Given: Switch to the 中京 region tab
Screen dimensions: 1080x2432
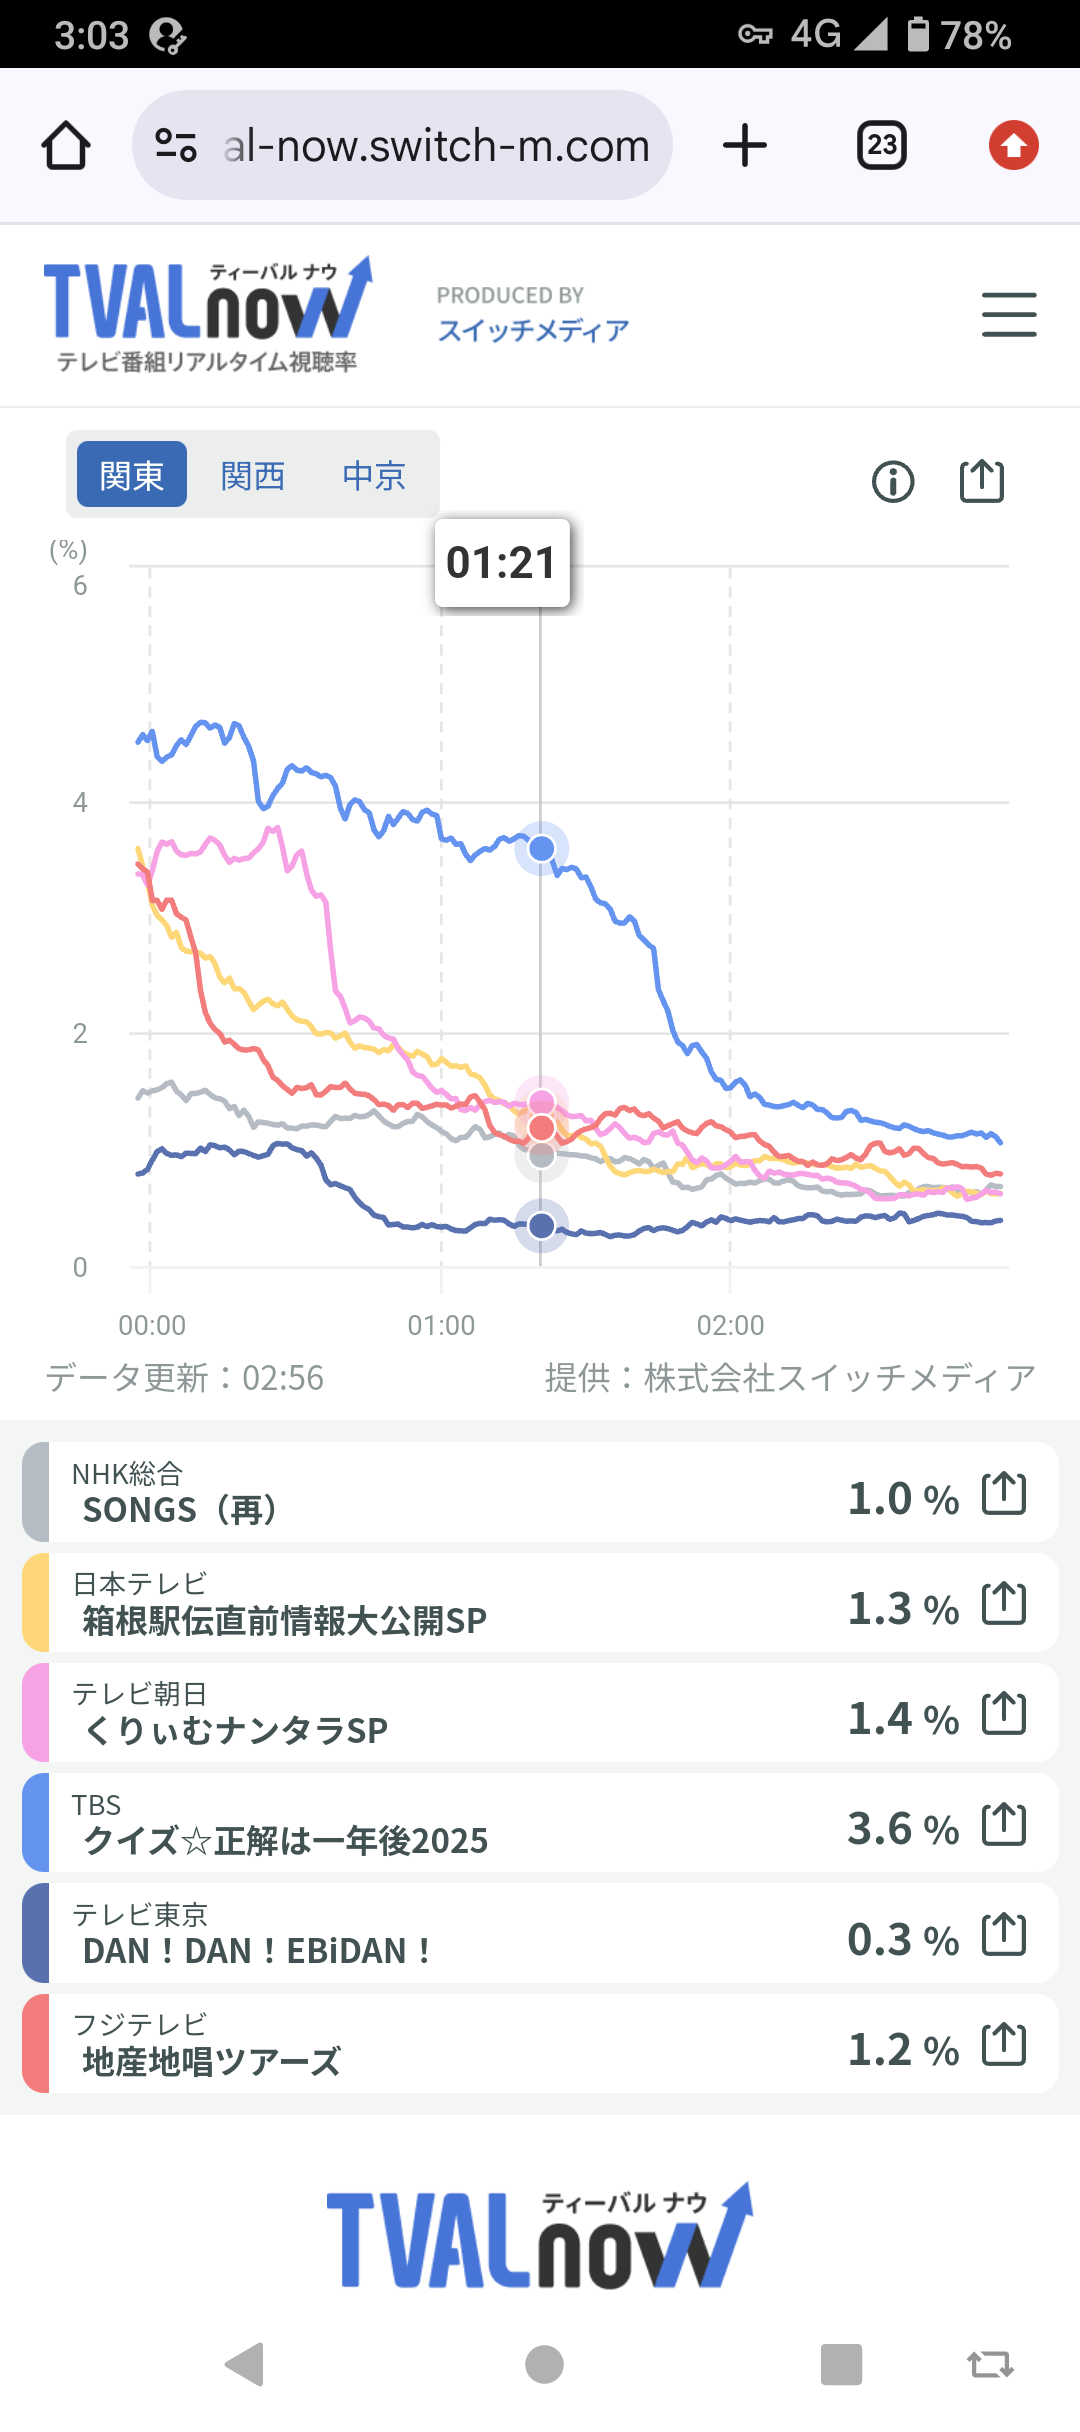Looking at the screenshot, I should 374,475.
